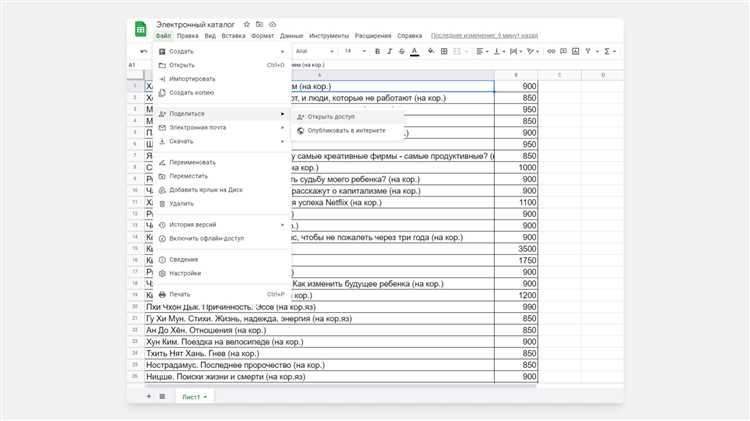This screenshot has height=421, width=750.
Task: Open text rotation options
Action: (x=532, y=51)
